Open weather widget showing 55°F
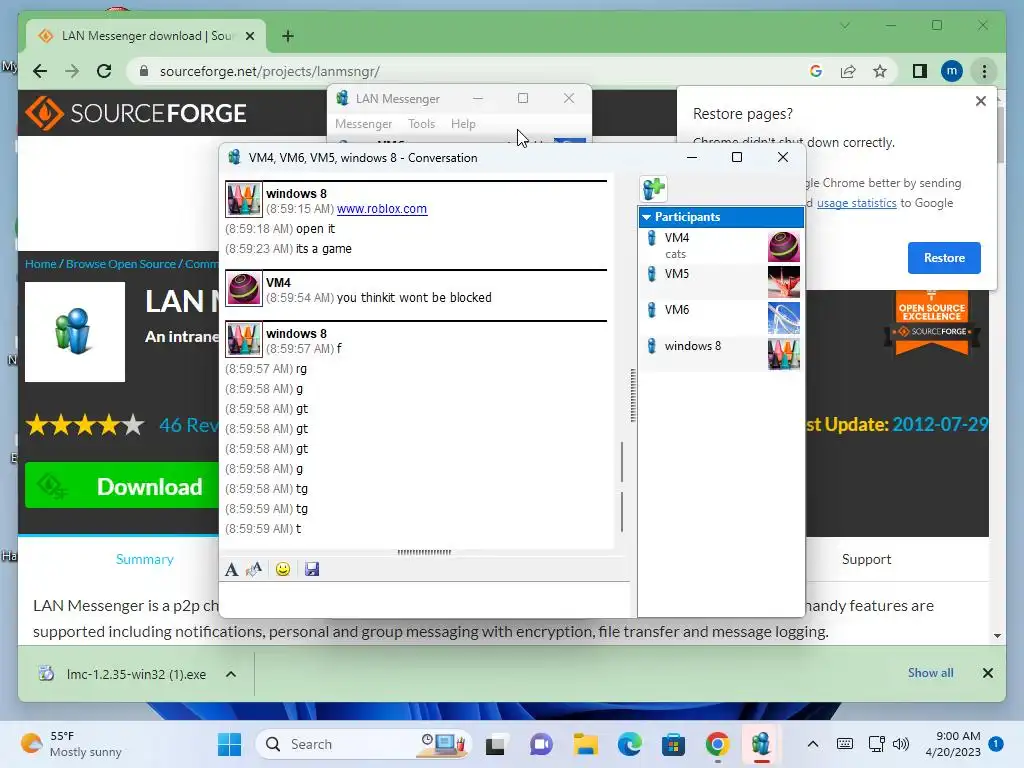 point(72,744)
